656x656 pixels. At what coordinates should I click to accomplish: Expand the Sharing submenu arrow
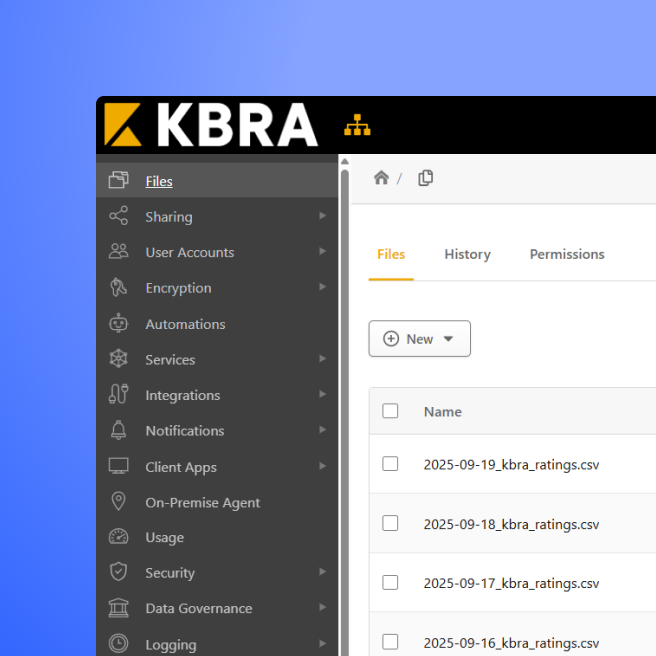pyautogui.click(x=322, y=215)
